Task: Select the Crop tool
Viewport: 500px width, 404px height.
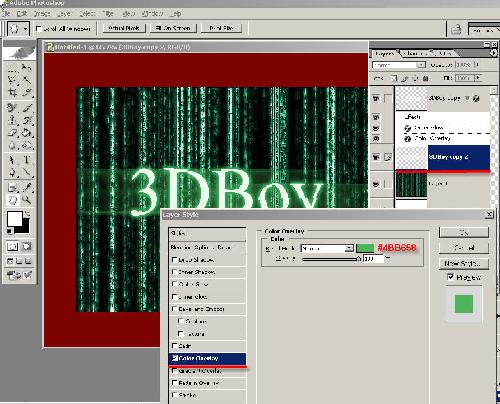Action: (13, 93)
